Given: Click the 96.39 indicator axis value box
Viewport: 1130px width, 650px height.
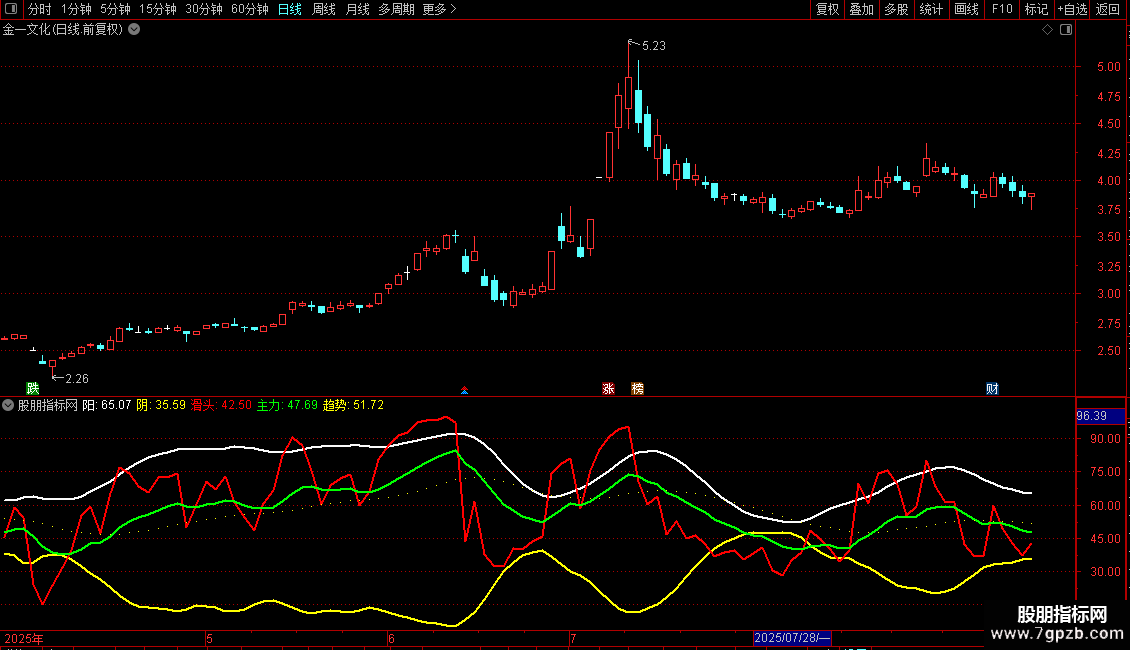Looking at the screenshot, I should tap(1100, 416).
